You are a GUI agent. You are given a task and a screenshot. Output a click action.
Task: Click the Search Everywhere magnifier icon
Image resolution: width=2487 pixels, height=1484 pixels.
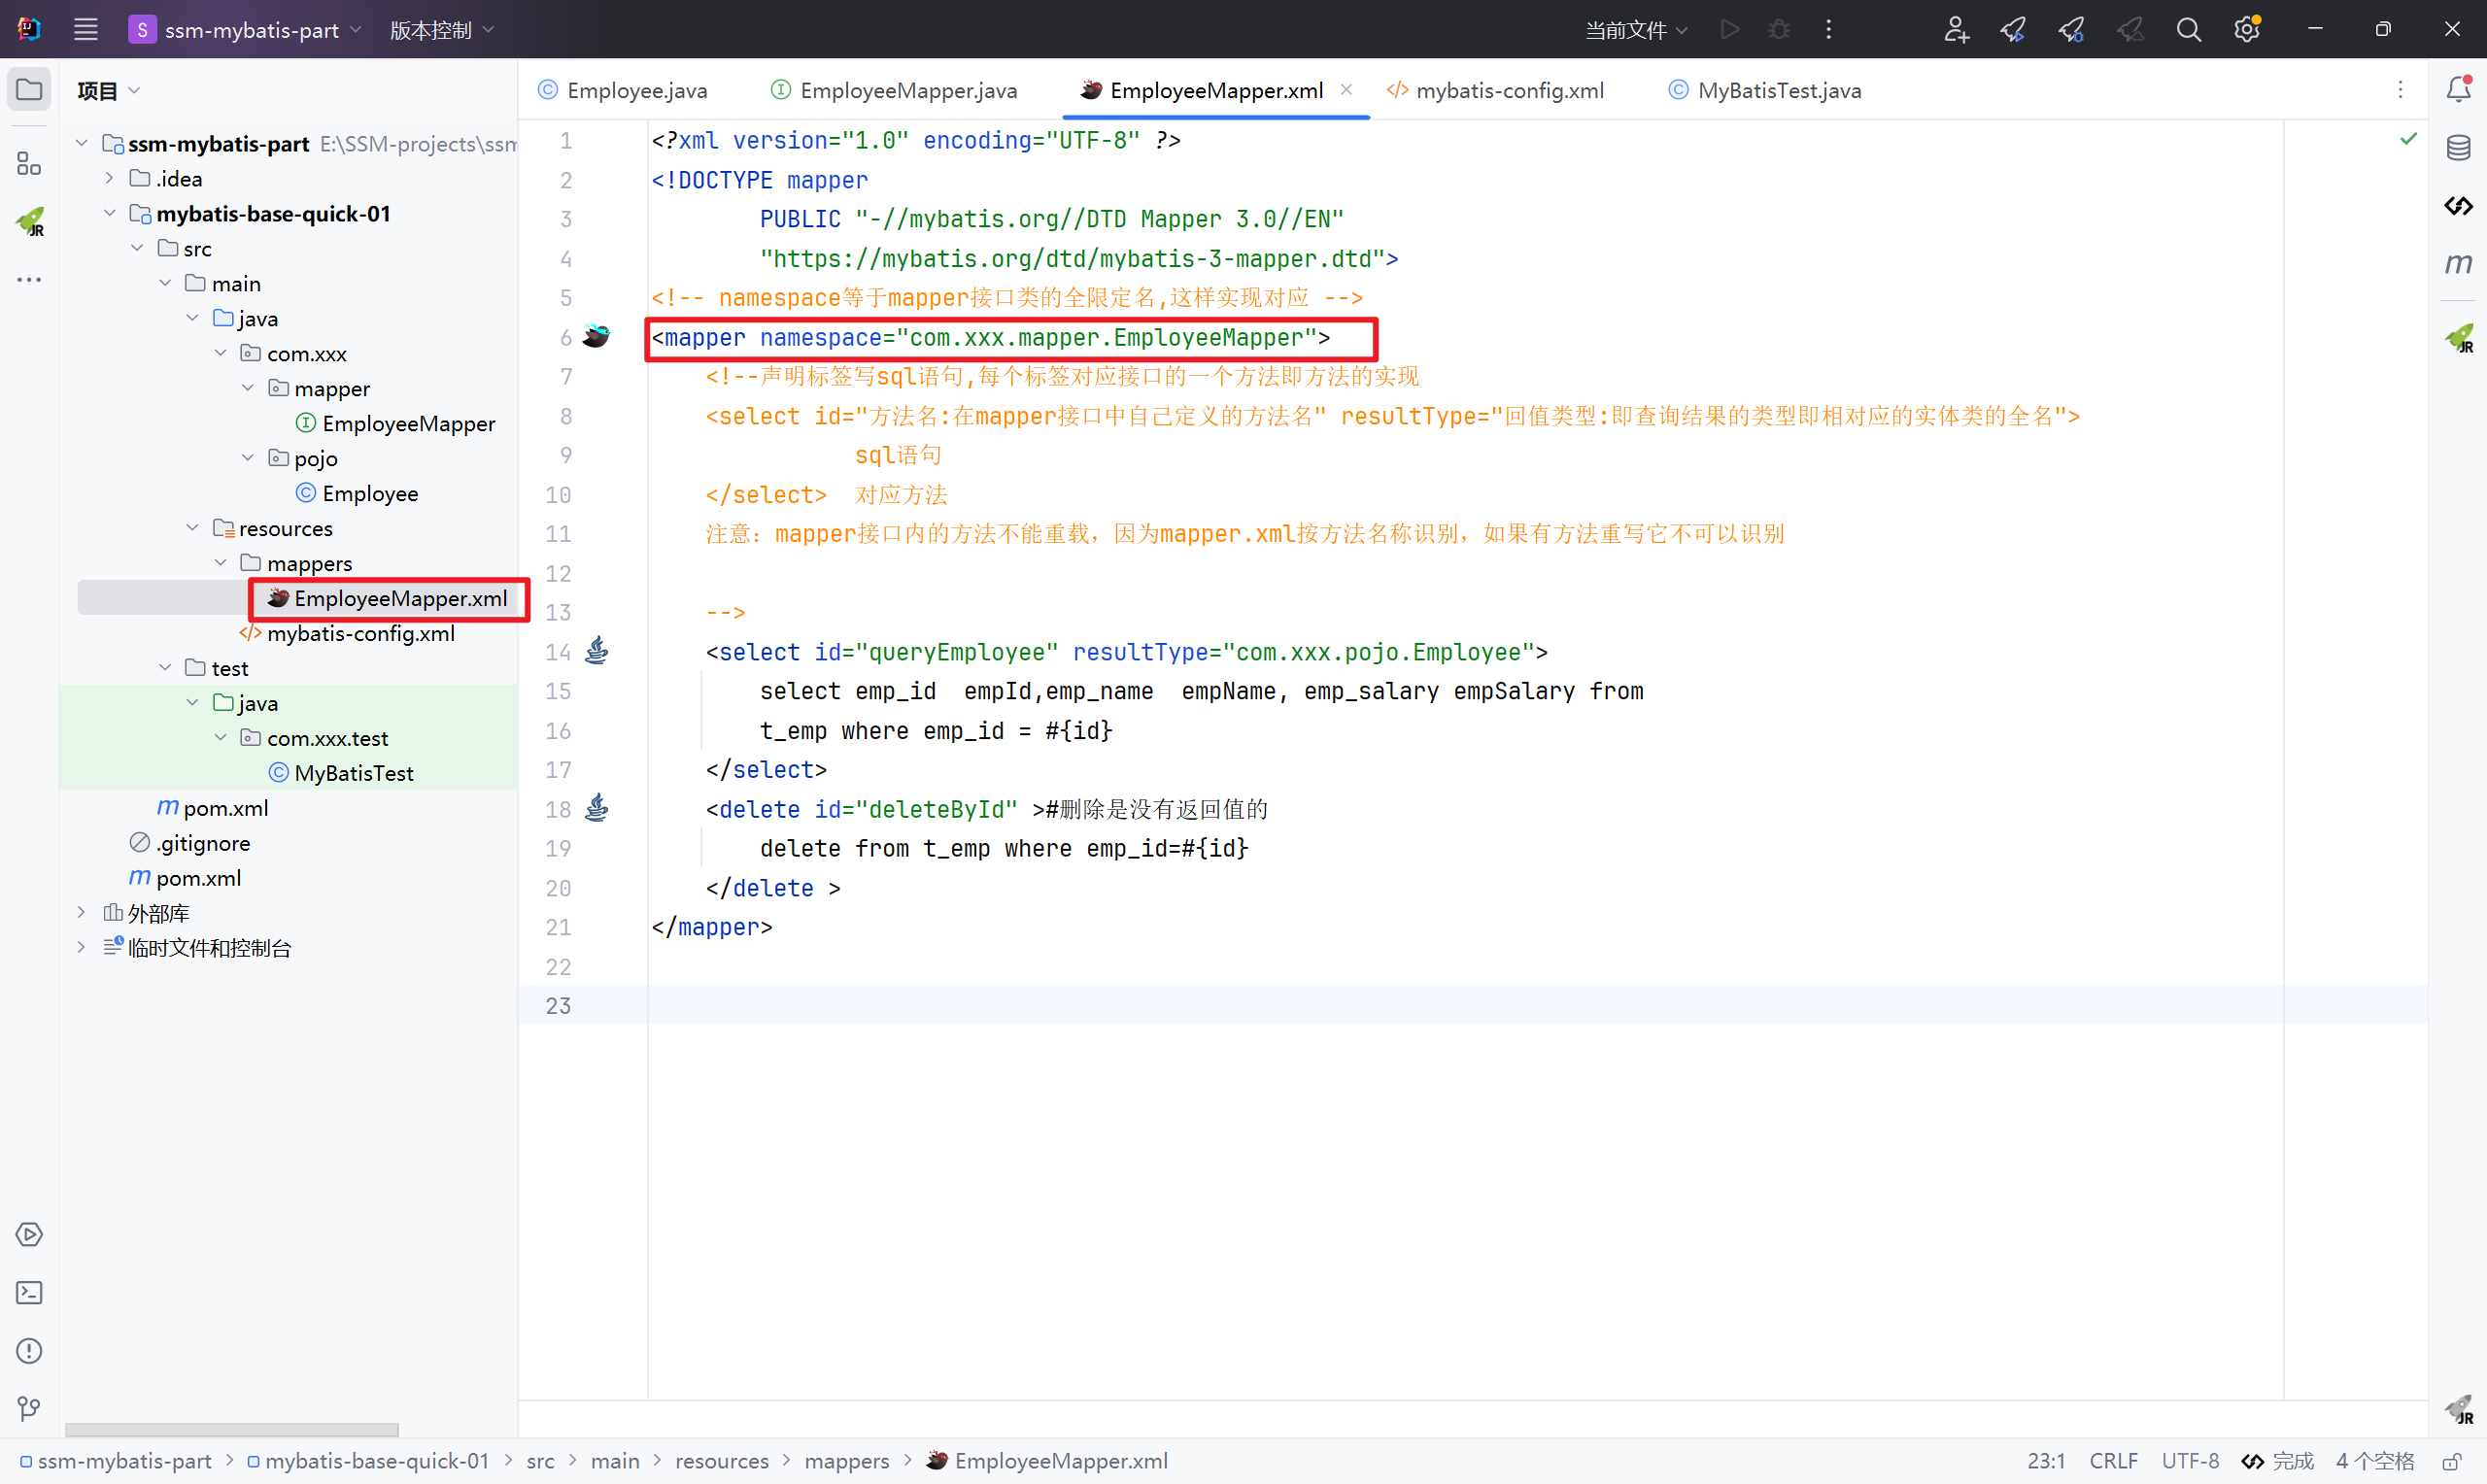(x=2188, y=30)
